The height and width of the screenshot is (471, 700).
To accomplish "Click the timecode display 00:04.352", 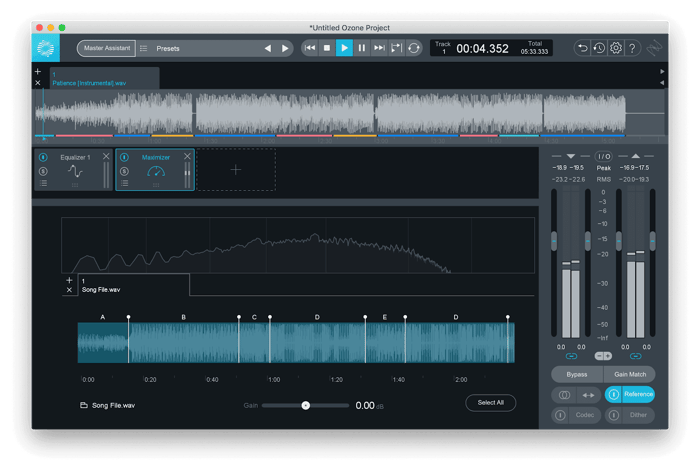I will click(482, 48).
